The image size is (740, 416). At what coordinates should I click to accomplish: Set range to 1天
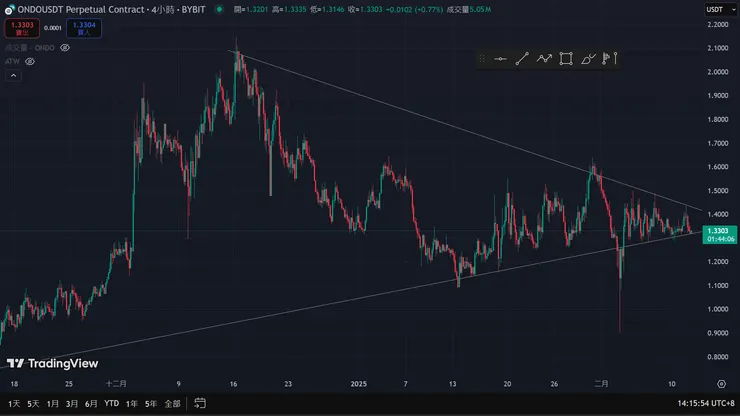(14, 404)
